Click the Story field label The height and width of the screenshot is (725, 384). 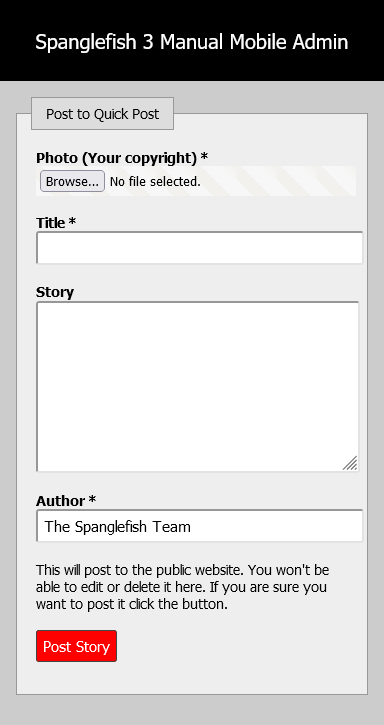[x=55, y=292]
